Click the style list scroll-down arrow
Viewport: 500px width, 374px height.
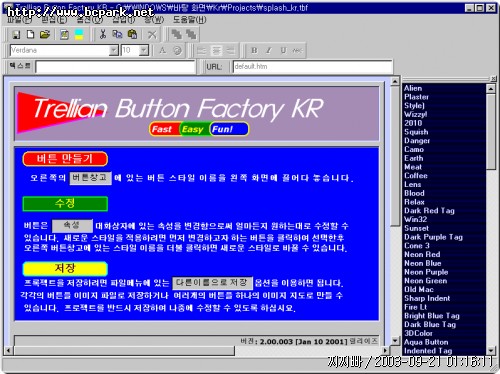[491, 350]
